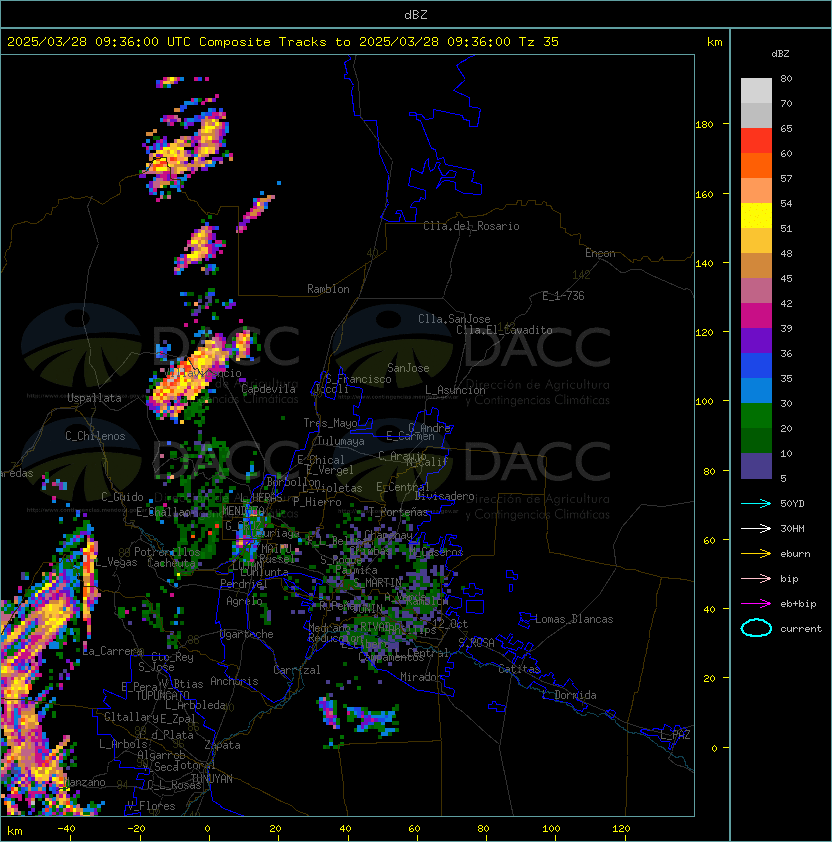Click the 'Mirador' map label
The height and width of the screenshot is (842, 832).
(x=422, y=677)
